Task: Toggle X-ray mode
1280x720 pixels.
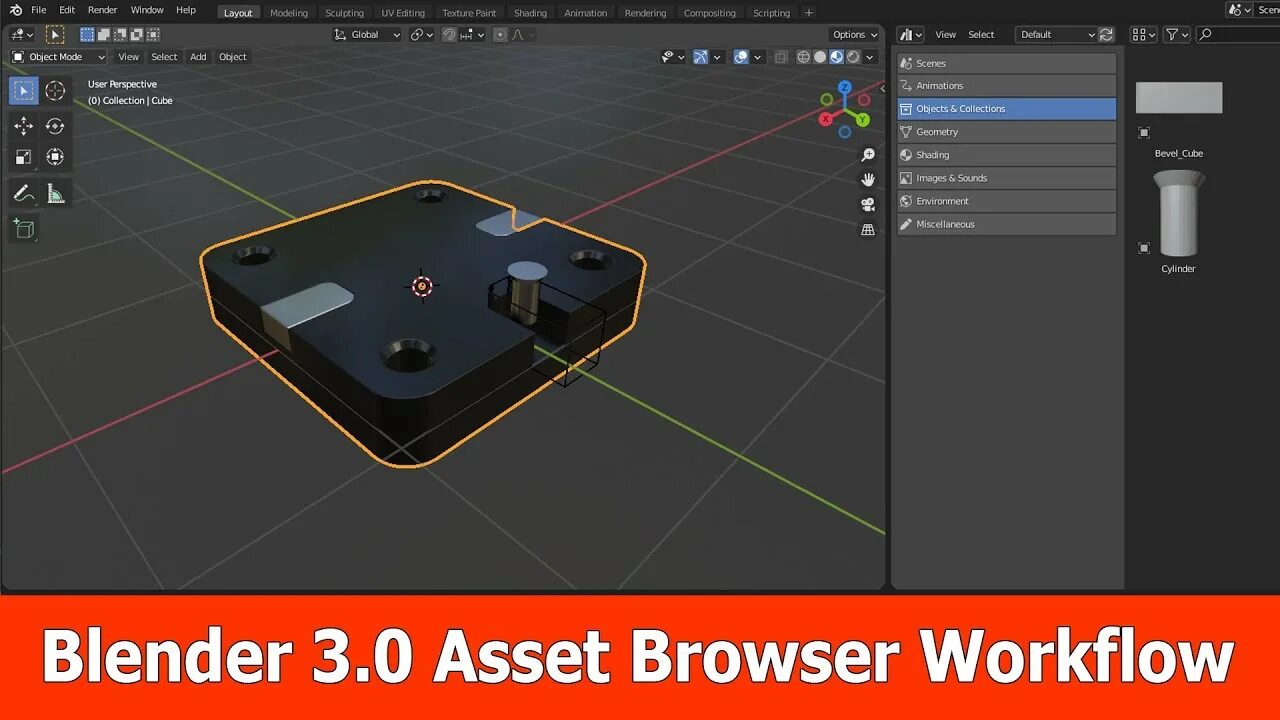Action: click(x=781, y=57)
